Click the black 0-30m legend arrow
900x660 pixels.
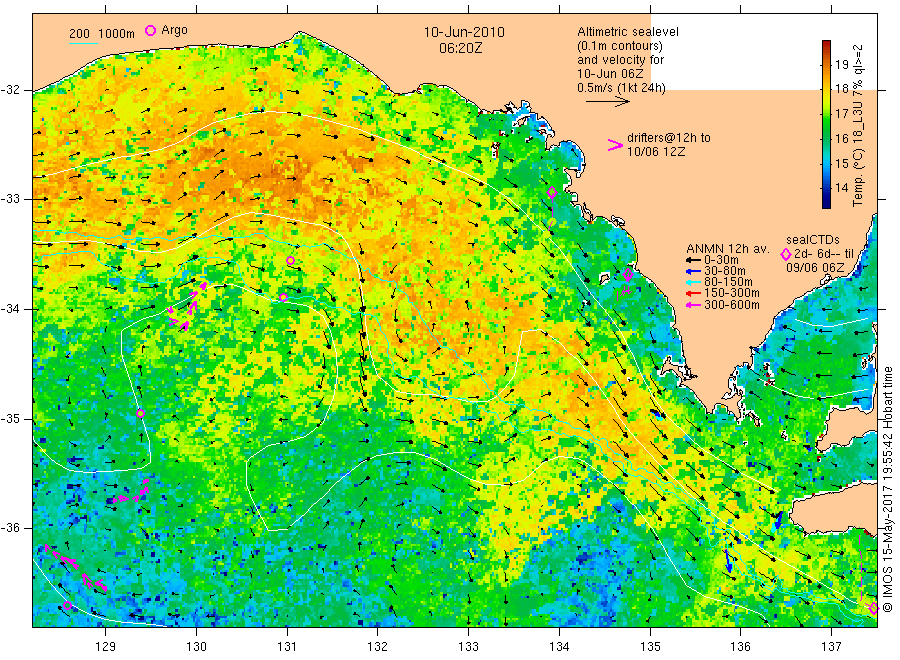pos(693,260)
